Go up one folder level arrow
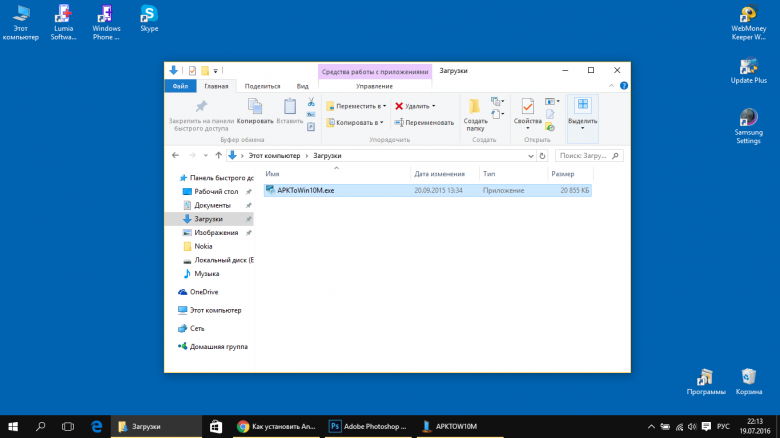Viewport: 780px width, 438px height. tap(218, 155)
